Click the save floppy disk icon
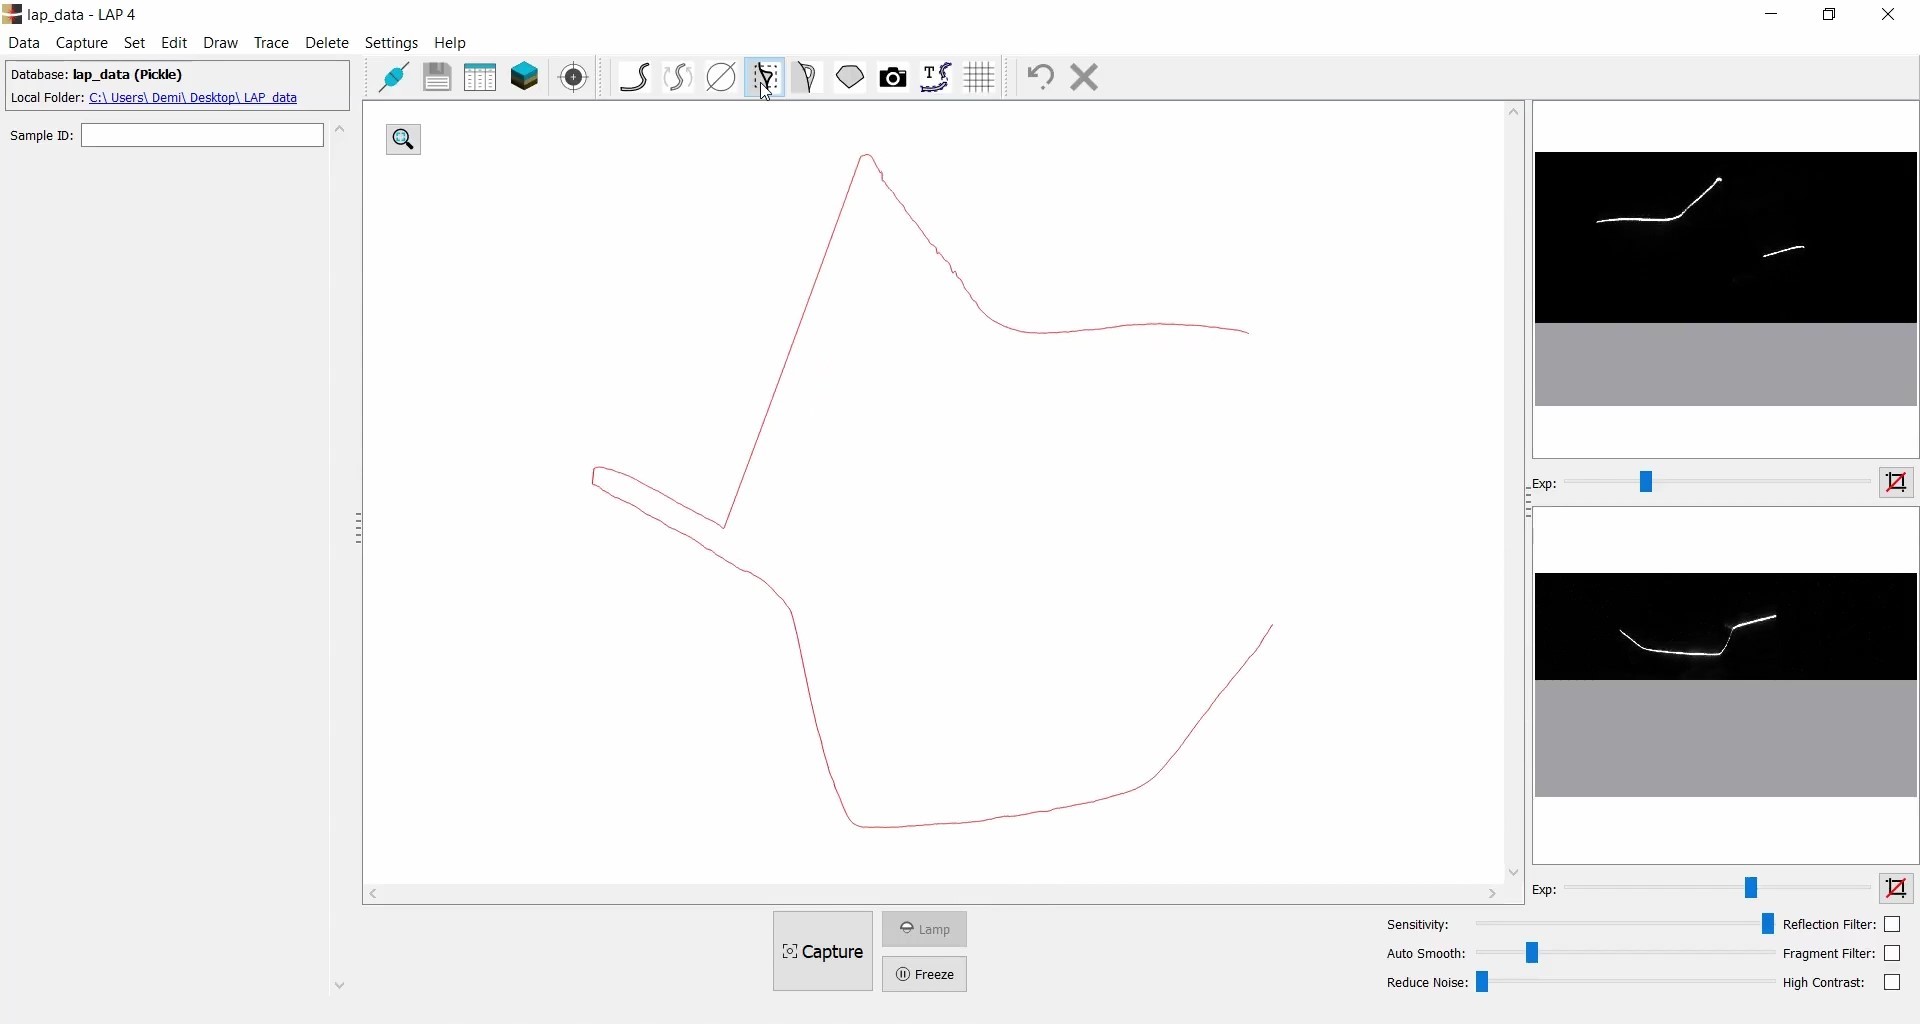The height and width of the screenshot is (1024, 1920). [438, 78]
